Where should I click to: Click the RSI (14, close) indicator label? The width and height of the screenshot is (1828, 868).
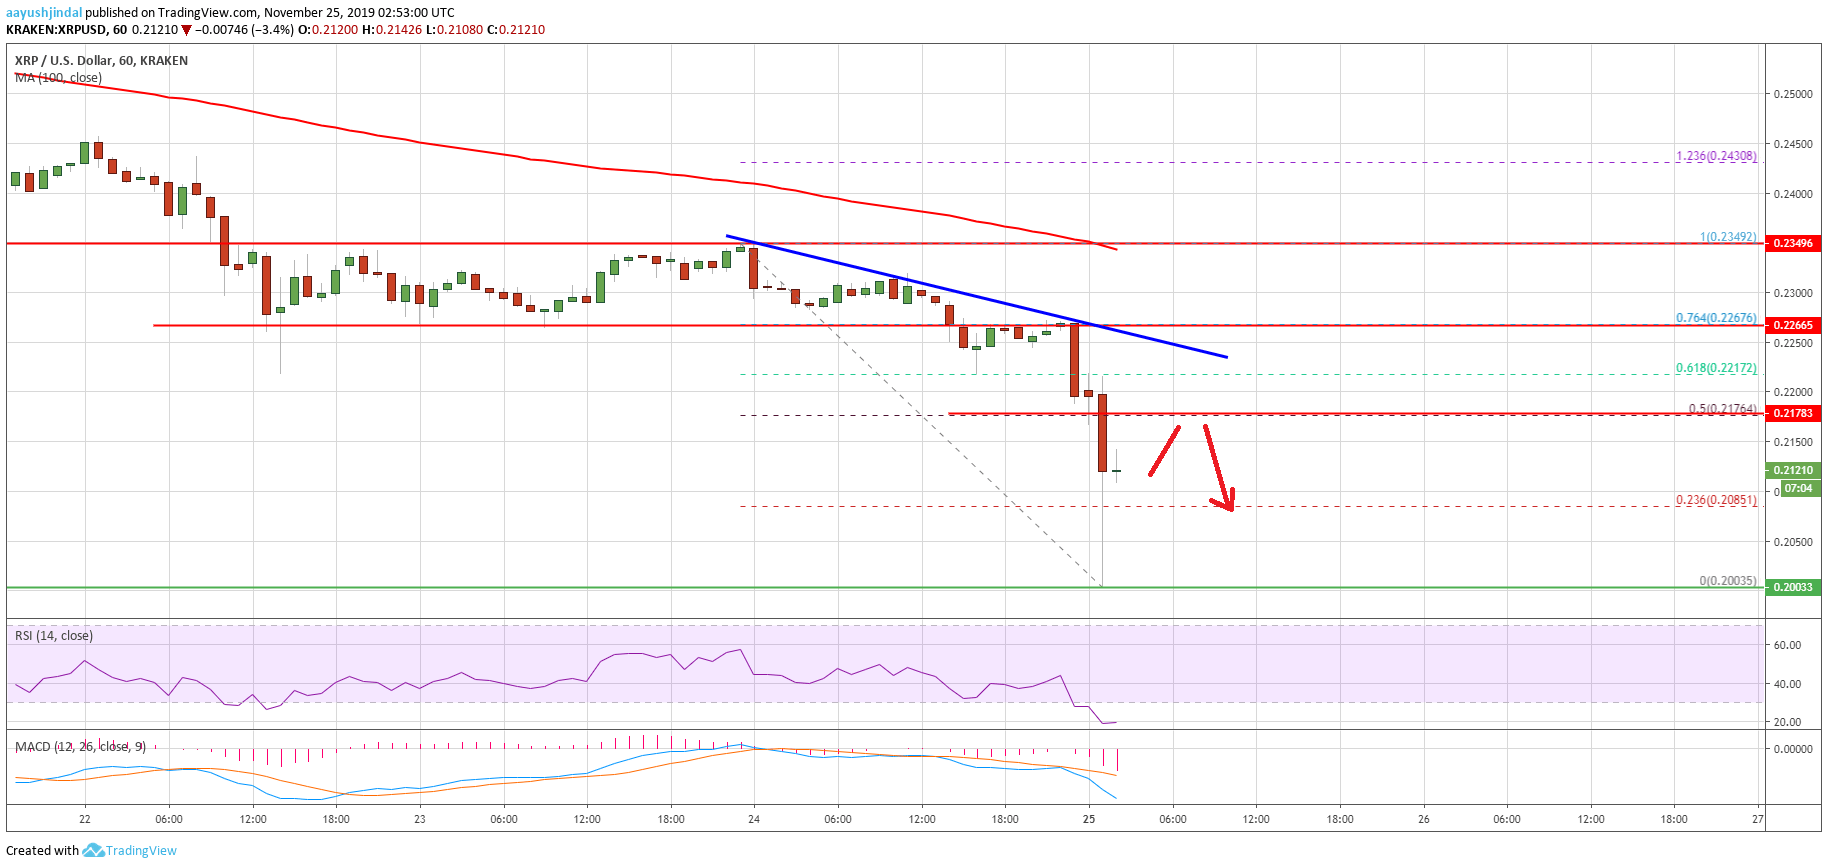54,636
